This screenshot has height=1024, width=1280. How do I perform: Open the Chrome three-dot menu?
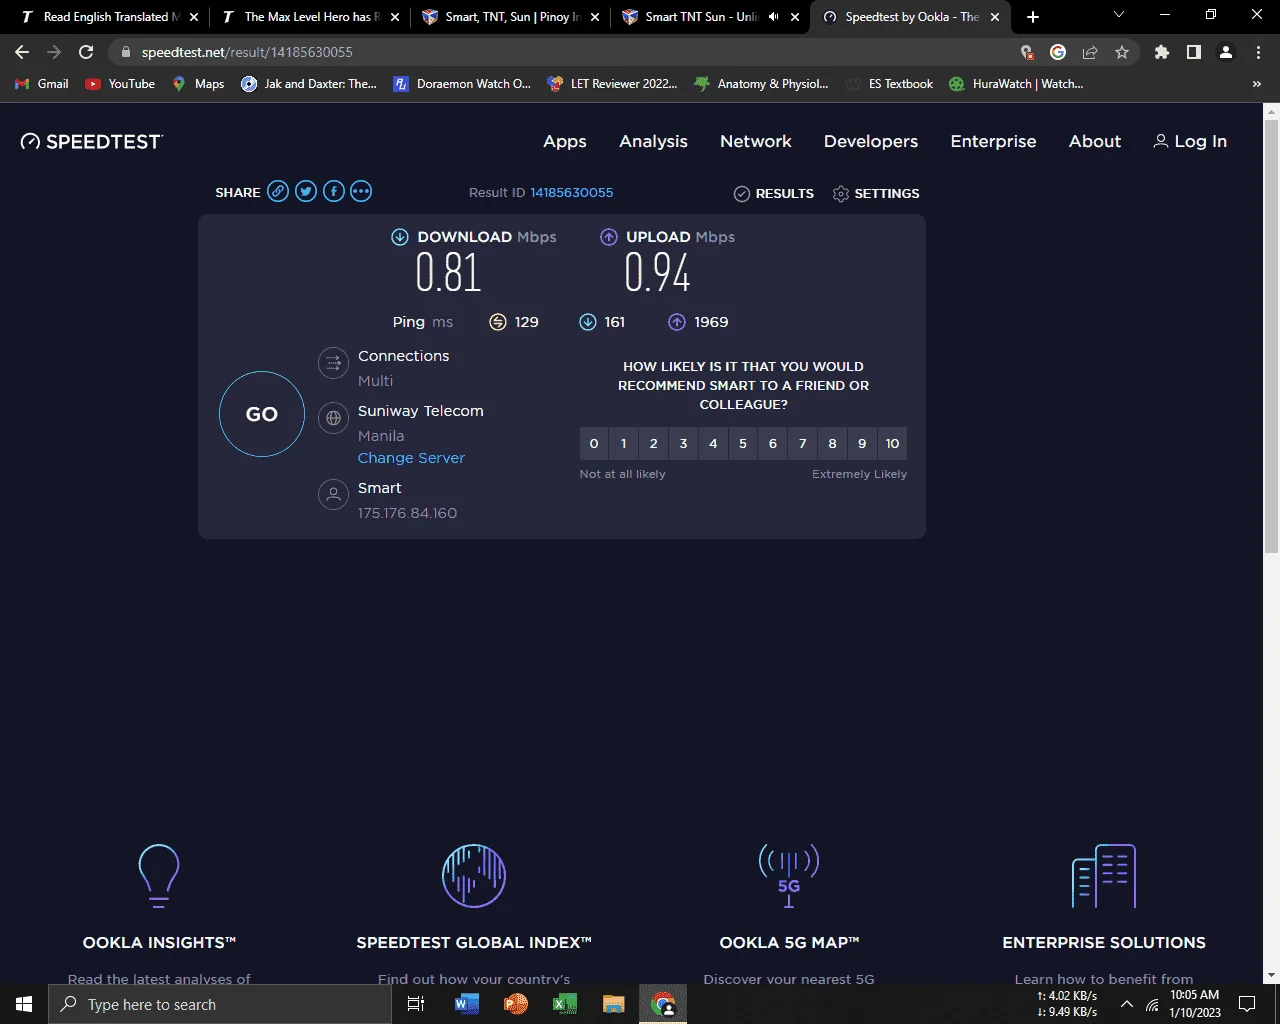(x=1258, y=52)
